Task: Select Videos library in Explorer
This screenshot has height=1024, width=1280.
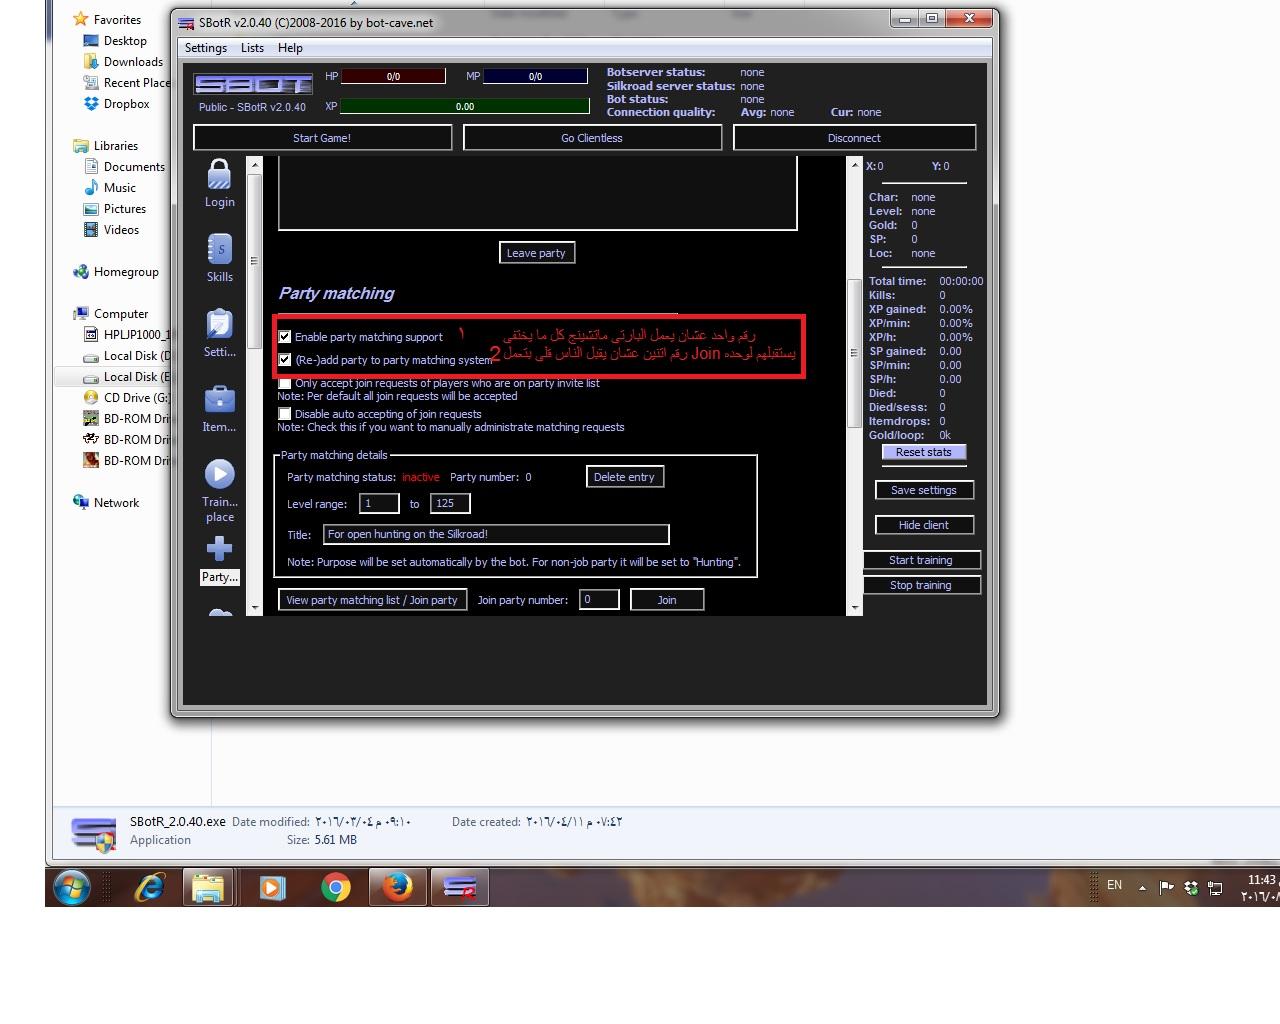Action: point(121,230)
